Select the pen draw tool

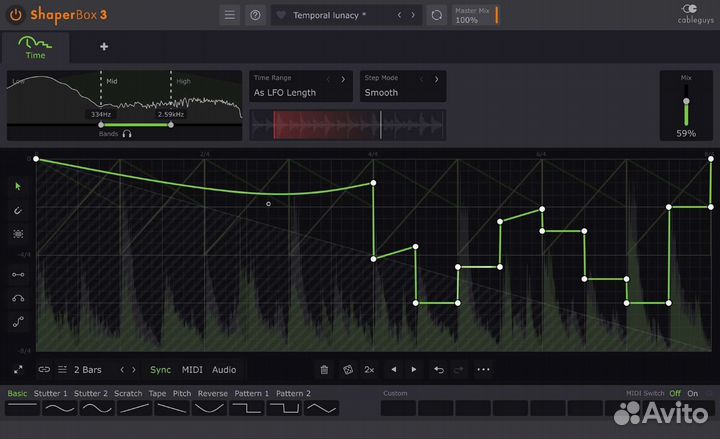18,210
